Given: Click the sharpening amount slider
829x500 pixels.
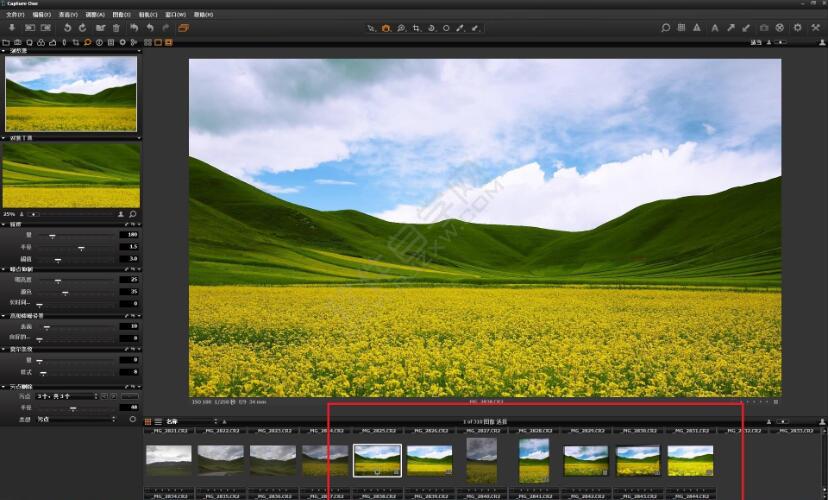Looking at the screenshot, I should (x=52, y=235).
